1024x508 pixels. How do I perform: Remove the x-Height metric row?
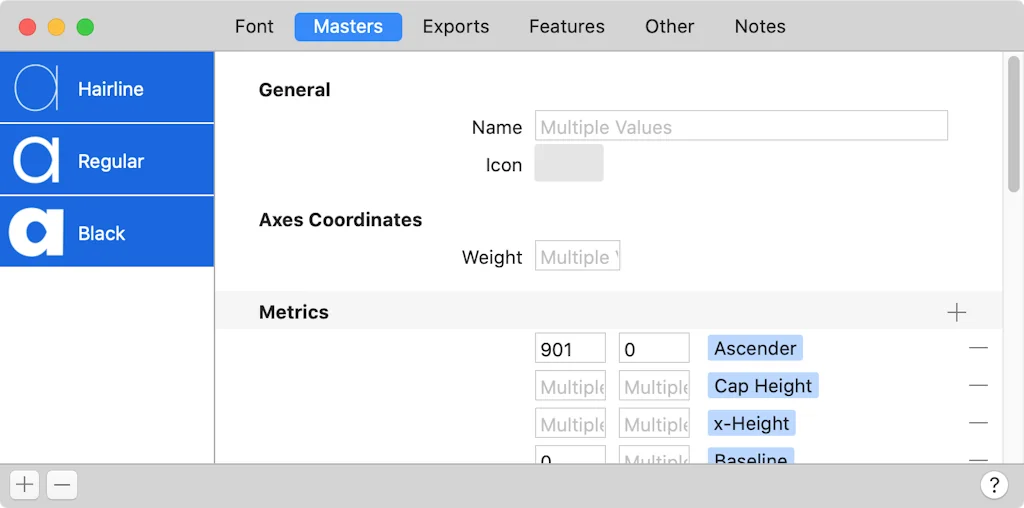(x=979, y=424)
